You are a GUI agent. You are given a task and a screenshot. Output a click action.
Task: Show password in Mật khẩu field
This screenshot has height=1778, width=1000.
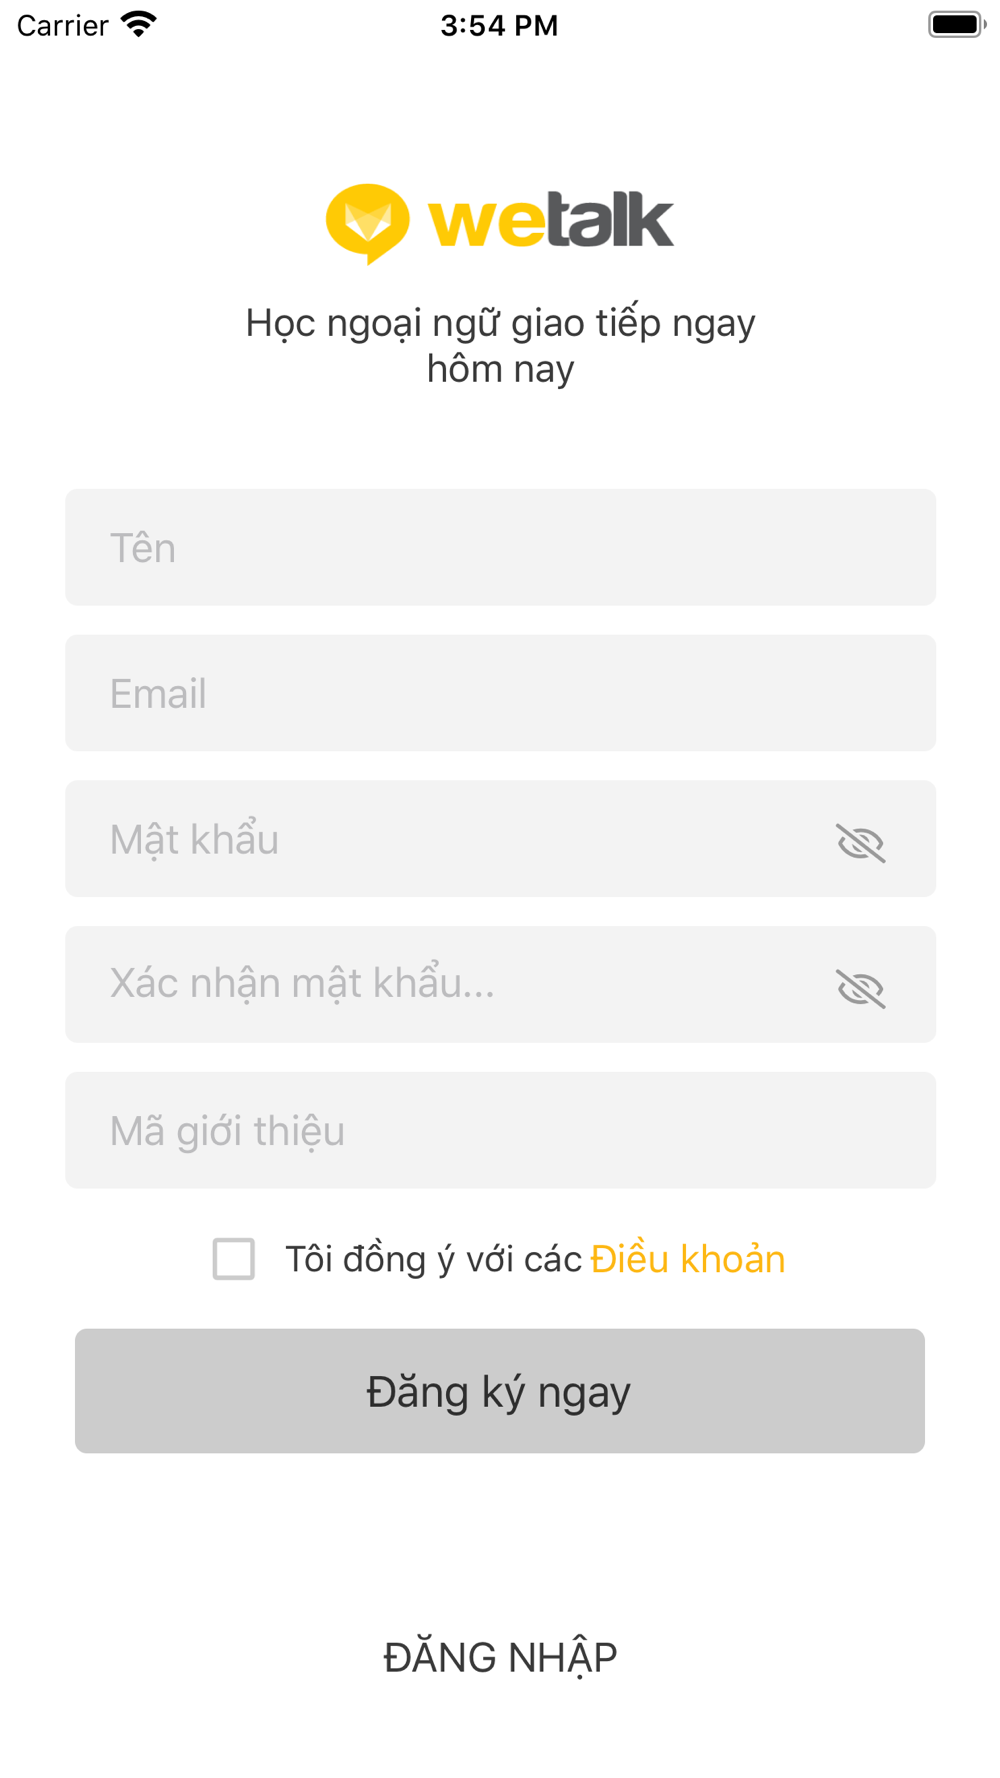pos(860,842)
